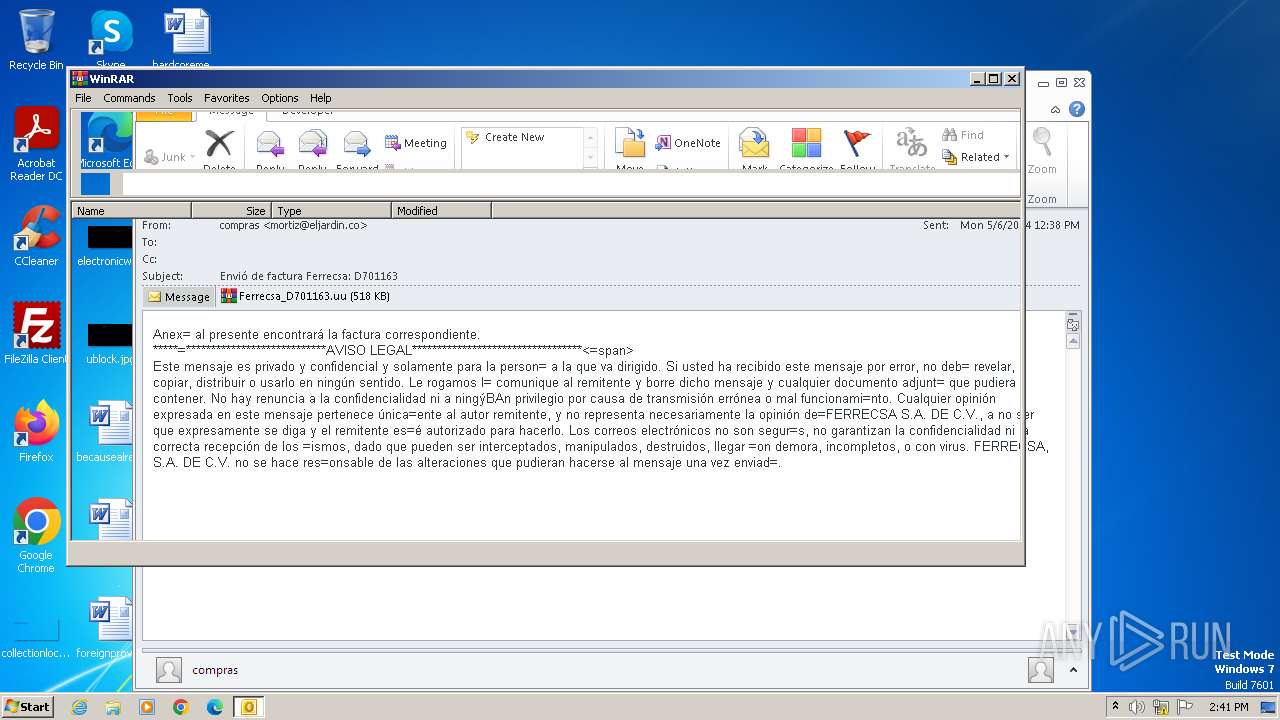Click right contact photo in People Pane

[1041, 670]
